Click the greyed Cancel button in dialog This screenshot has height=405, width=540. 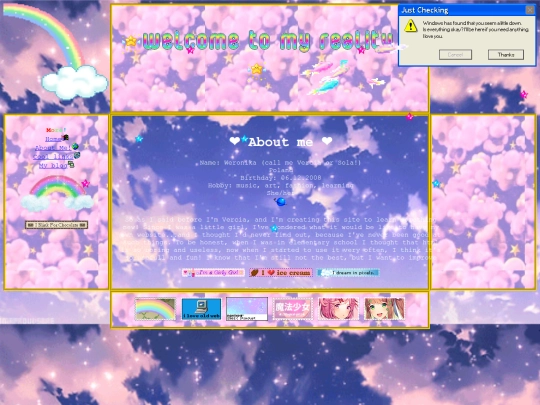(455, 54)
